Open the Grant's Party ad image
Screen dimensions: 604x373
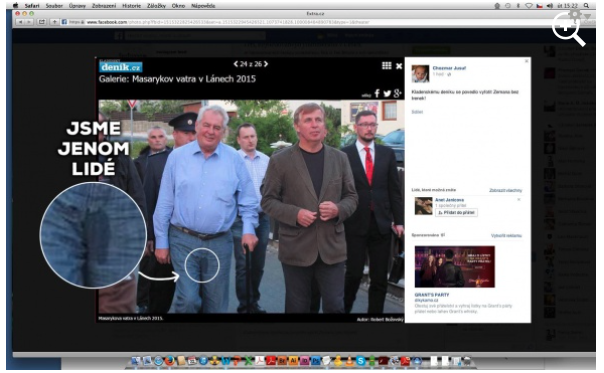[455, 267]
